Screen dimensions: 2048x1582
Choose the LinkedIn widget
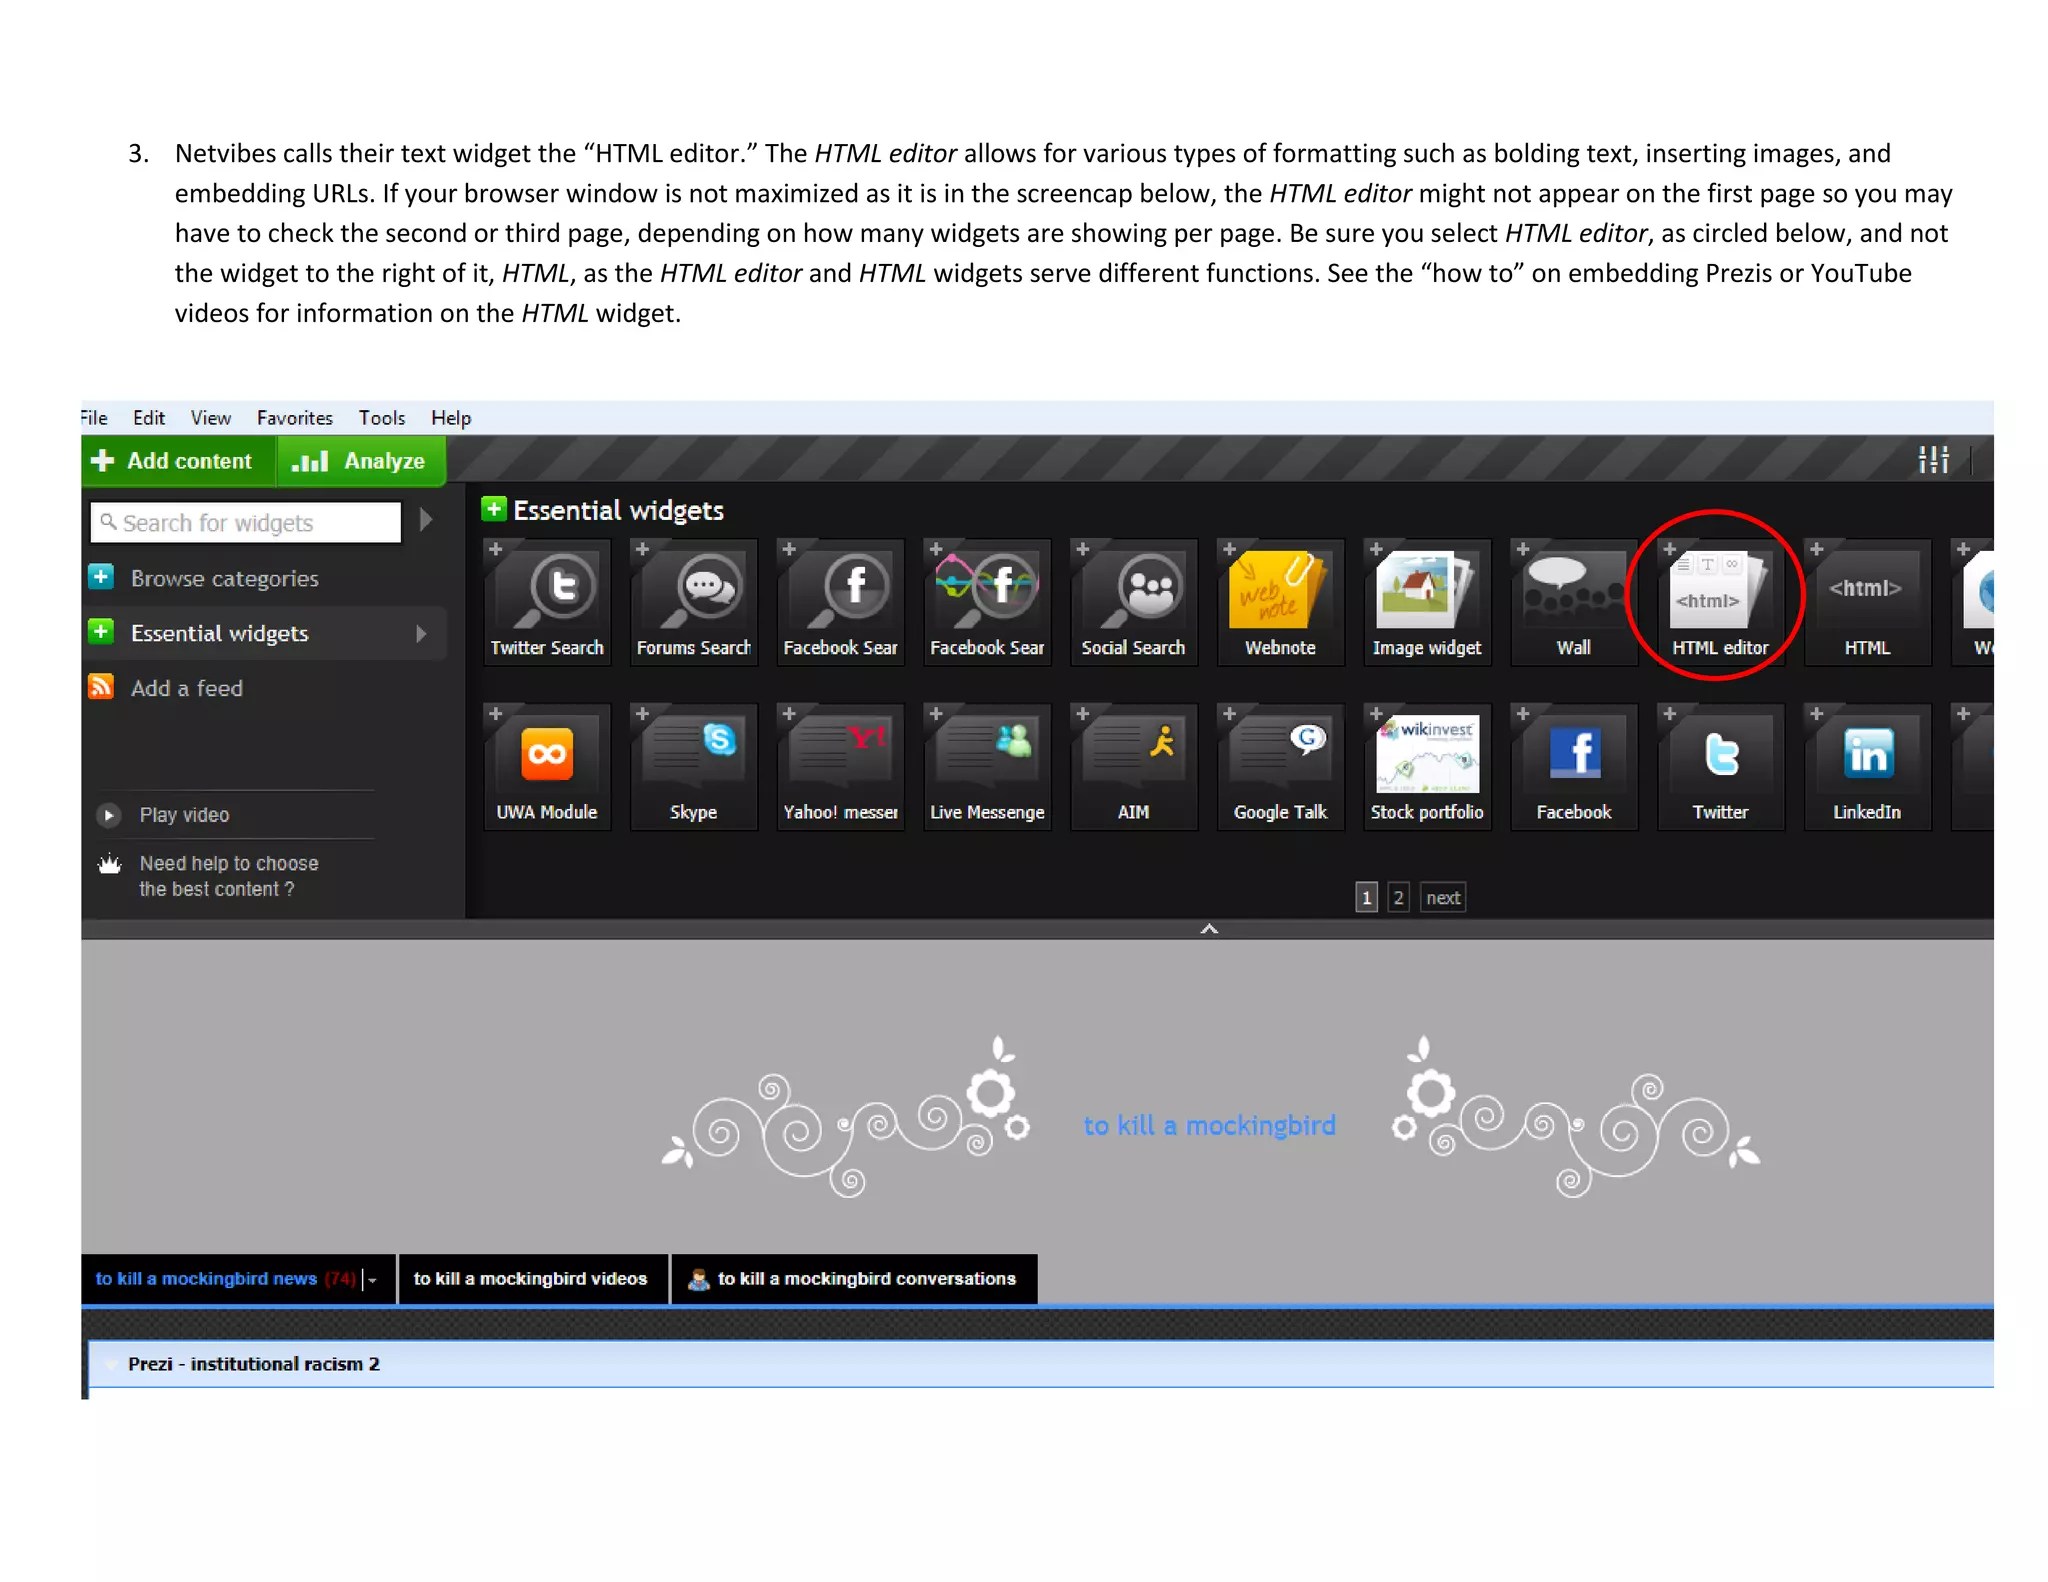coord(1867,767)
